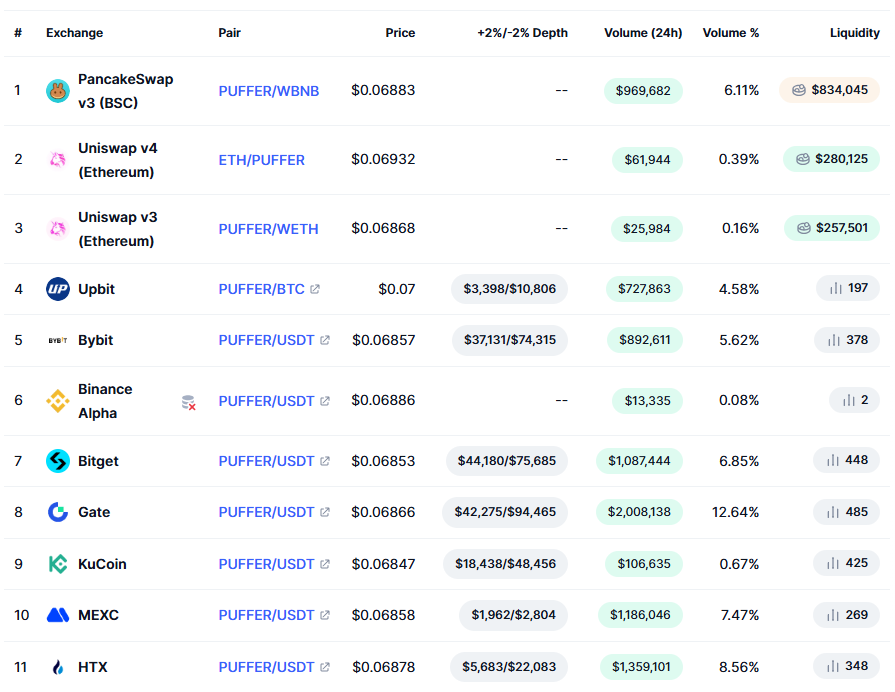Click the bar chart icon beside score 378
Viewport: 895px width, 692px height.
coord(834,340)
